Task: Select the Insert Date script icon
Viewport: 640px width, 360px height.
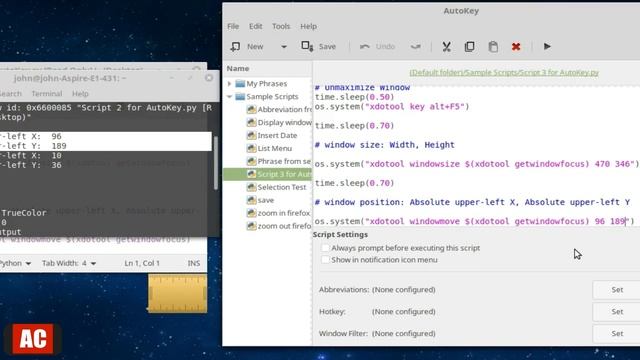Action: [x=251, y=136]
